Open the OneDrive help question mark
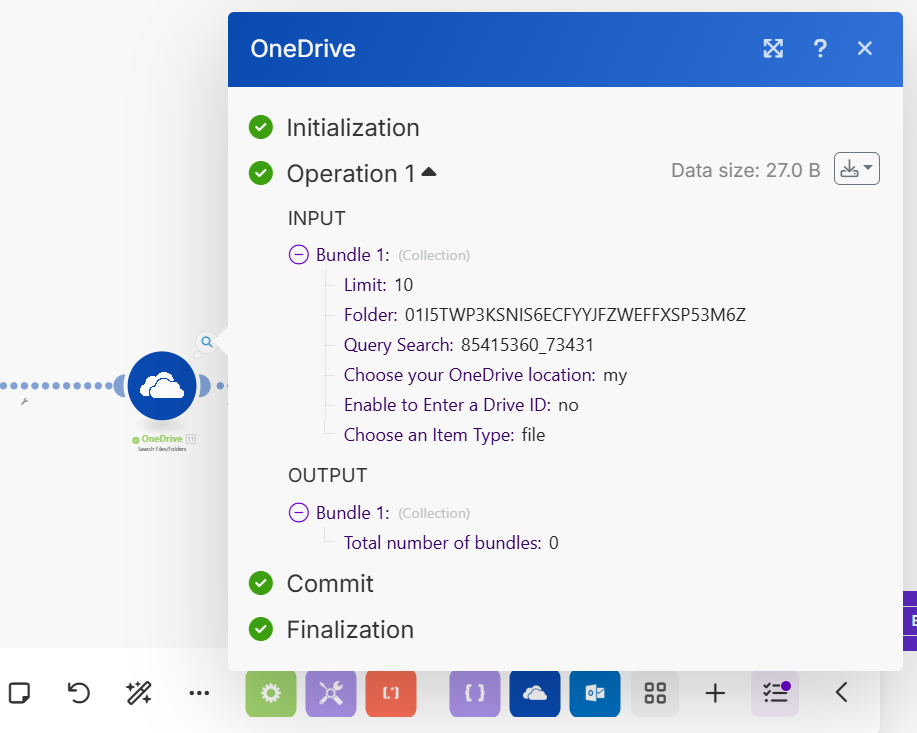Screen dimensions: 917x733 (x=820, y=49)
